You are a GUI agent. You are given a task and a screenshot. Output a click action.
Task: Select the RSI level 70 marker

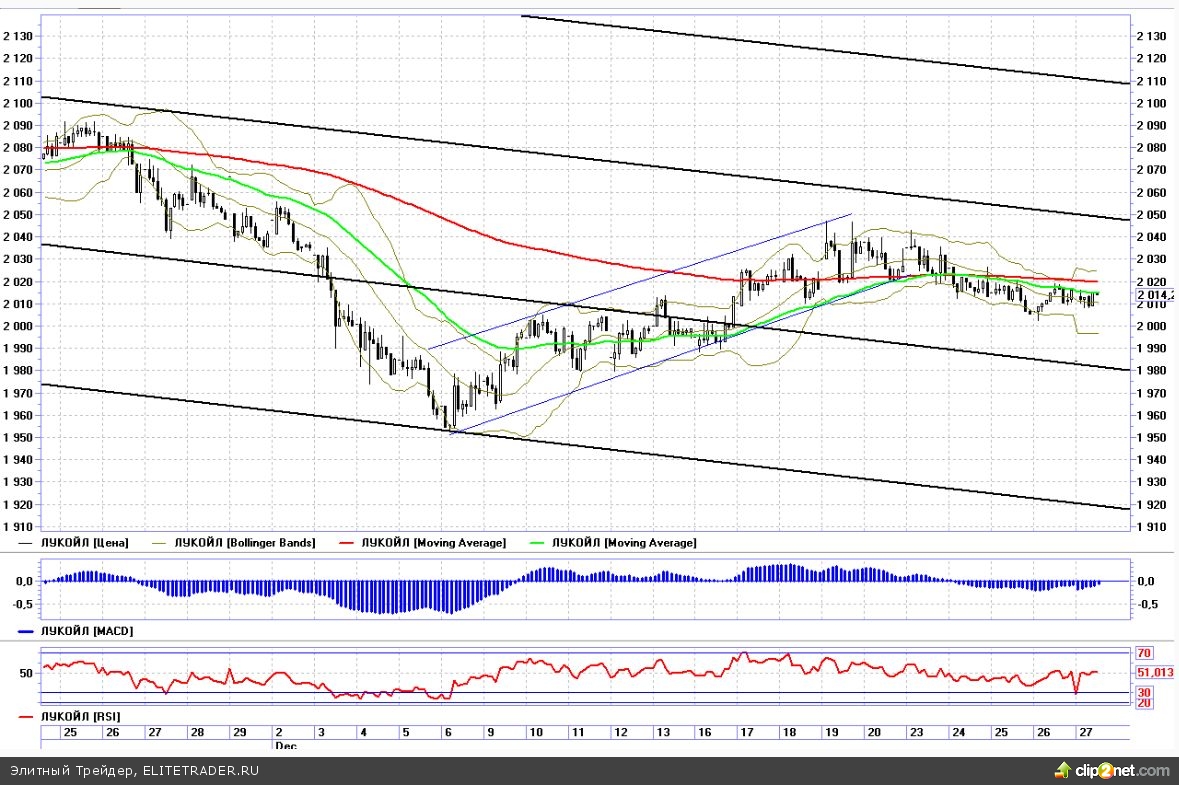pyautogui.click(x=1145, y=653)
